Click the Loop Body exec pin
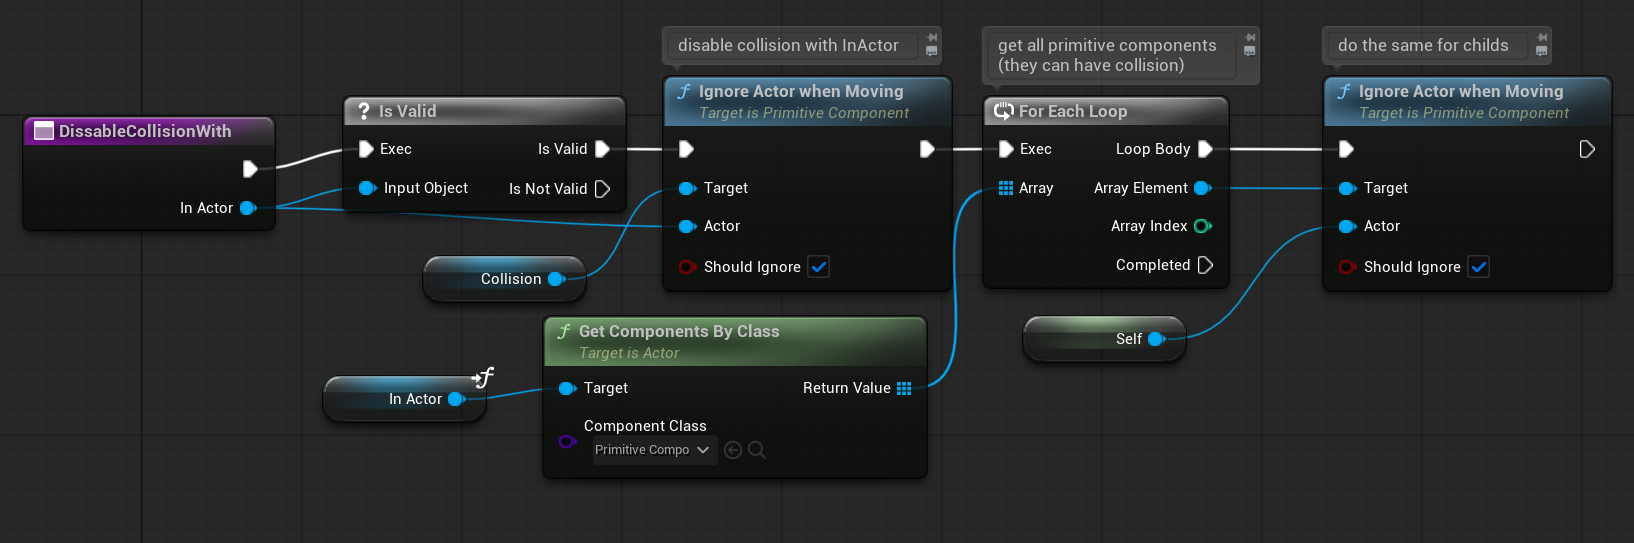The height and width of the screenshot is (543, 1634). [x=1205, y=149]
